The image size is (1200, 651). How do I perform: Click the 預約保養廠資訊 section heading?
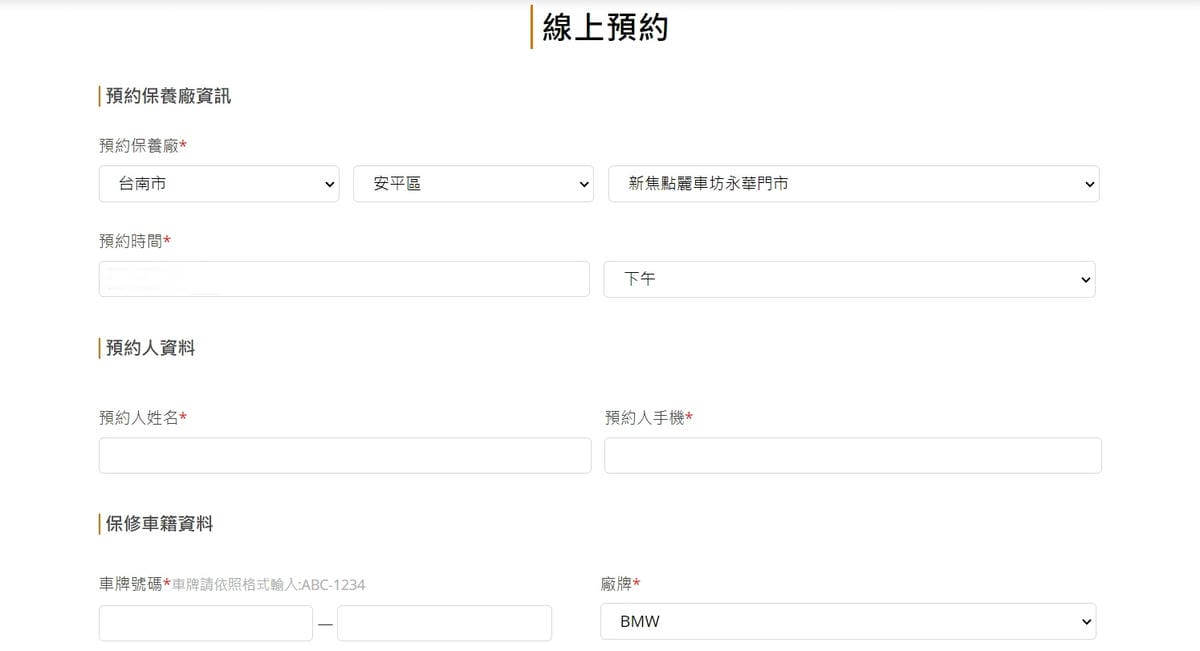point(168,96)
